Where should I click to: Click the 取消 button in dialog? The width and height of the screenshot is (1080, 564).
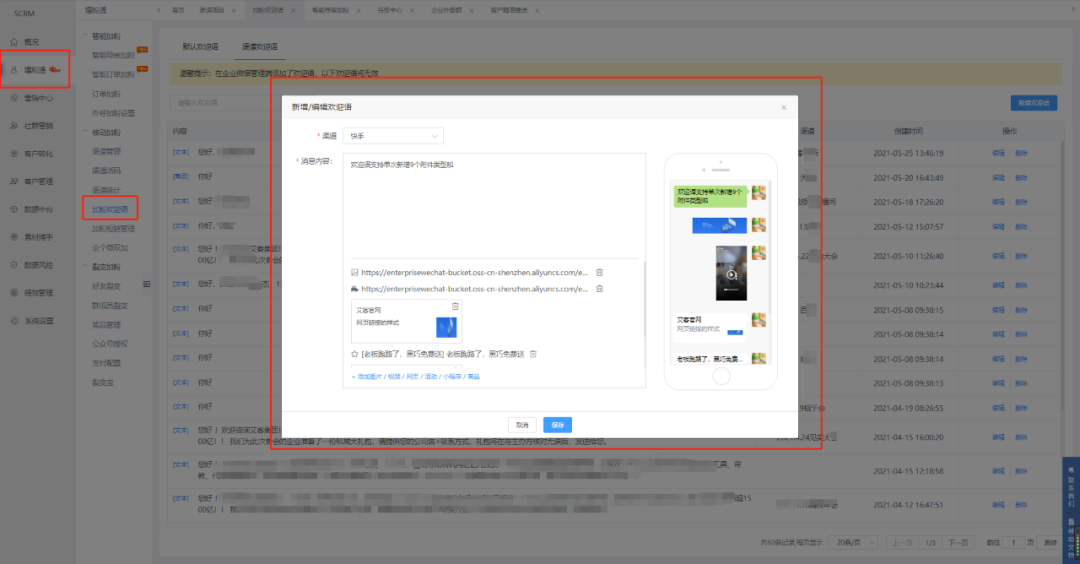[521, 424]
